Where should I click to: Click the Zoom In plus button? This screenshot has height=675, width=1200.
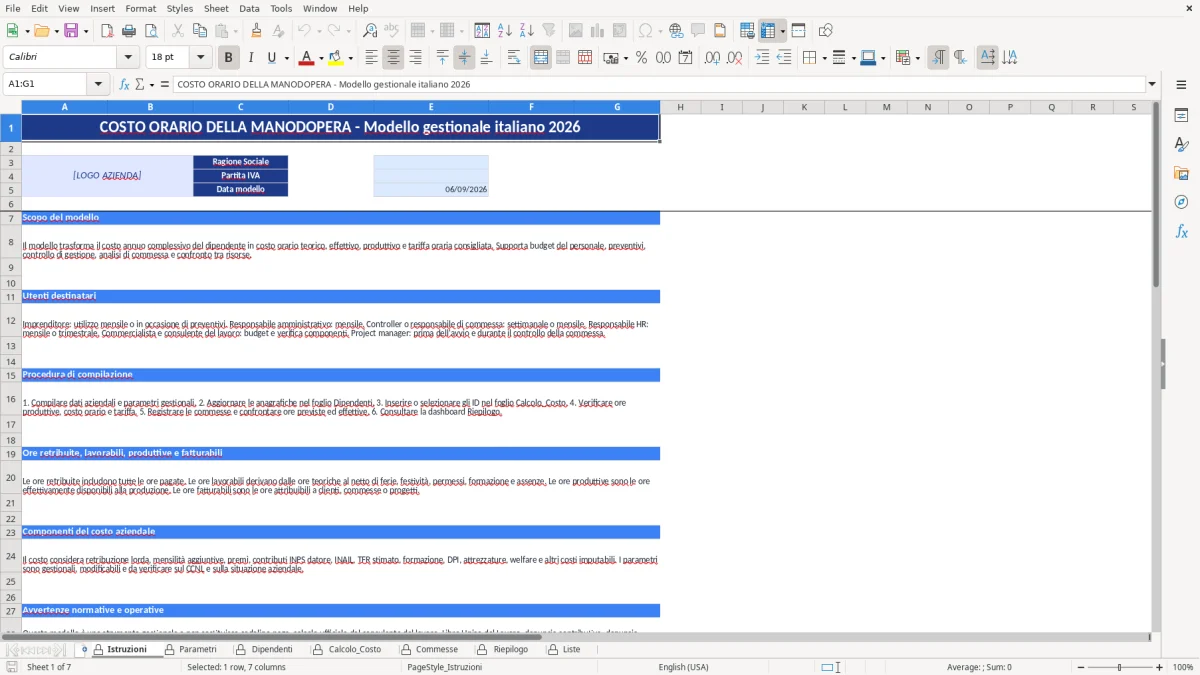[x=1160, y=667]
